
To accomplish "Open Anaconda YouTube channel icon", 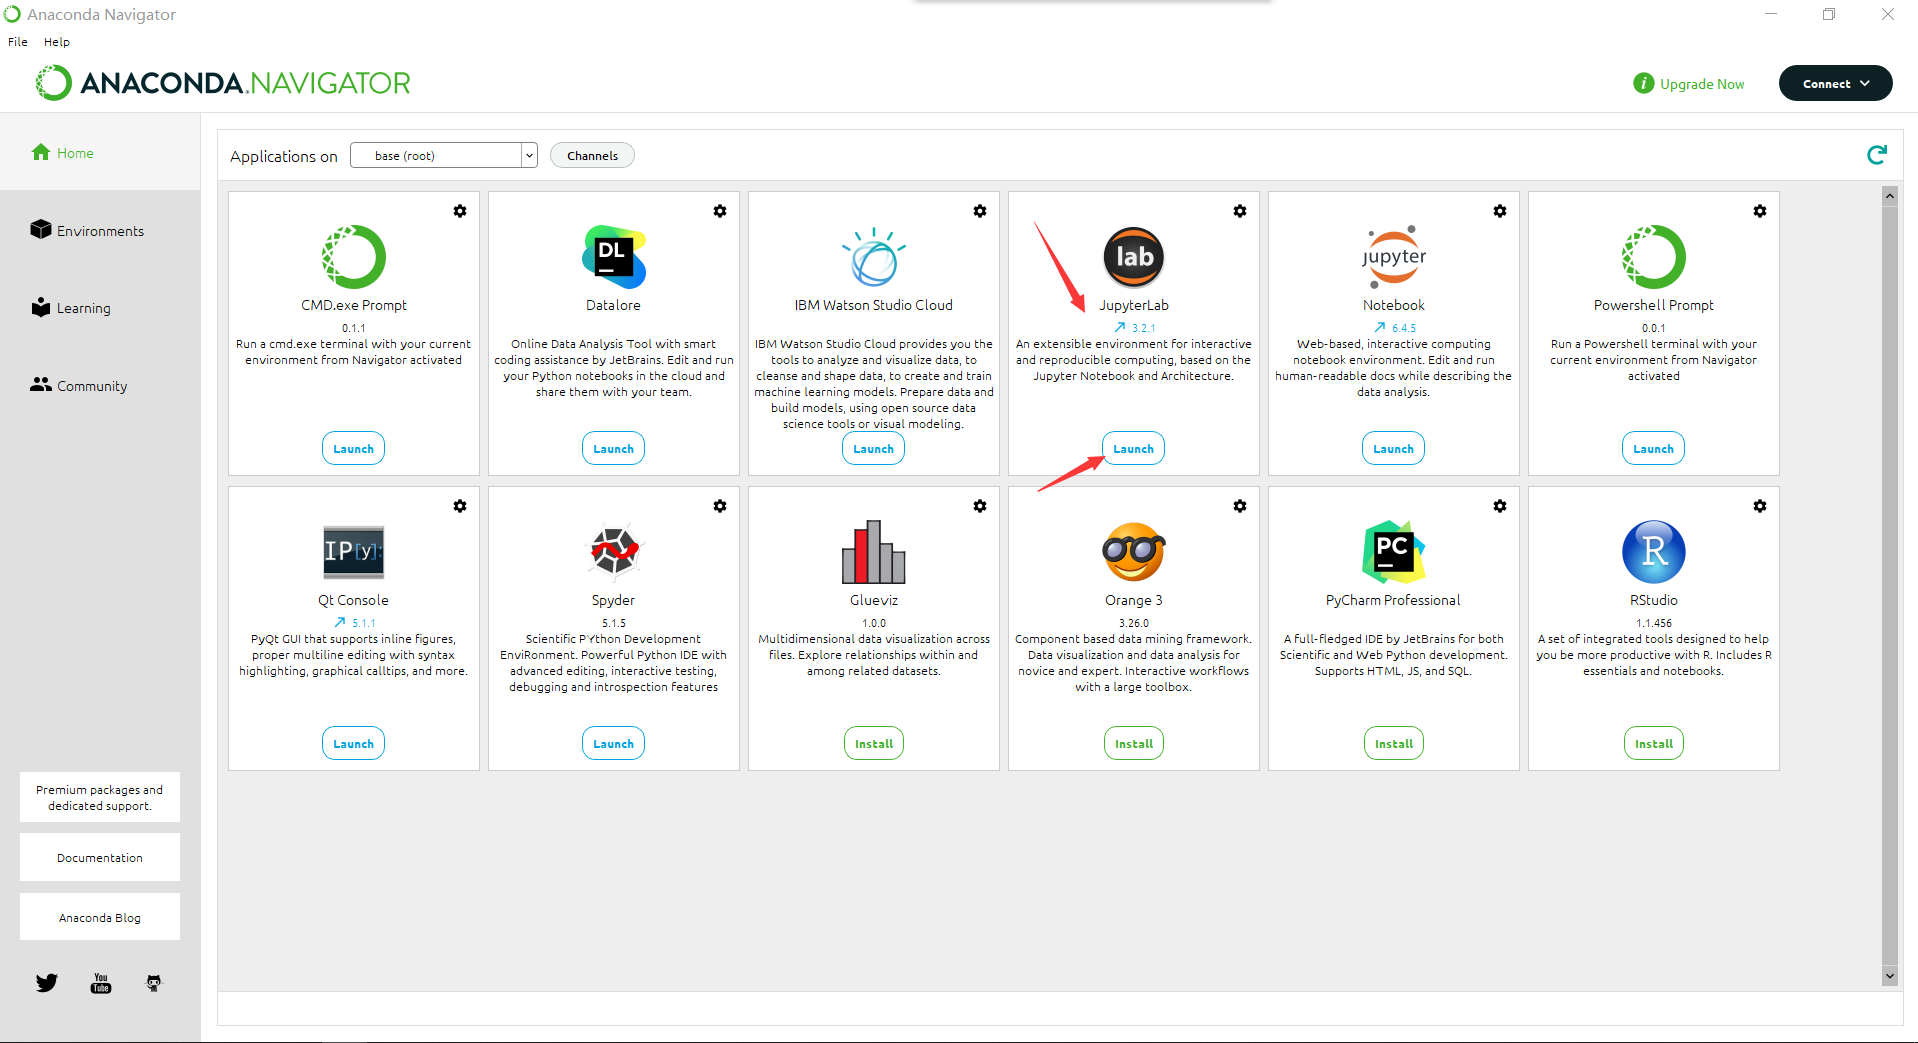I will 101,983.
